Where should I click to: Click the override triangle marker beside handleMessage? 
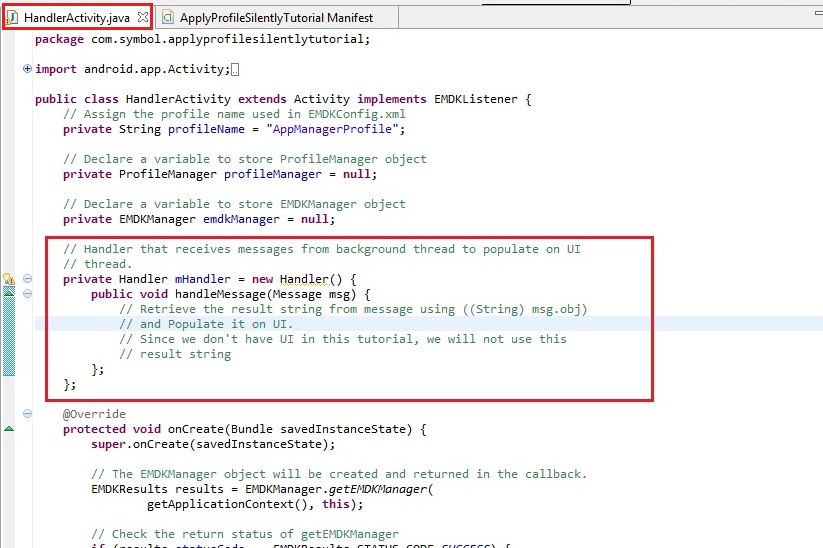(9, 294)
